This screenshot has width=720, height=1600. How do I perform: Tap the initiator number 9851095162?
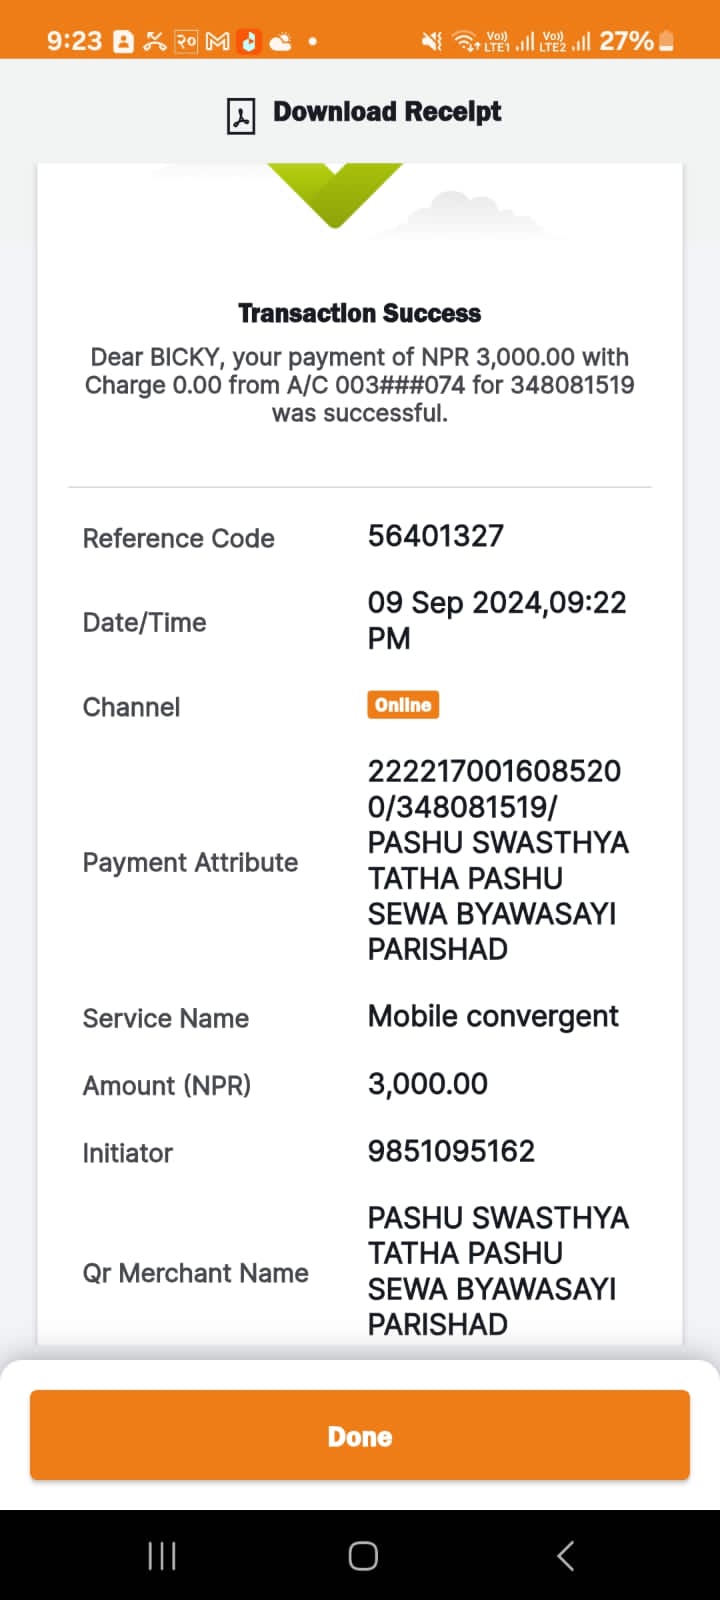451,1151
